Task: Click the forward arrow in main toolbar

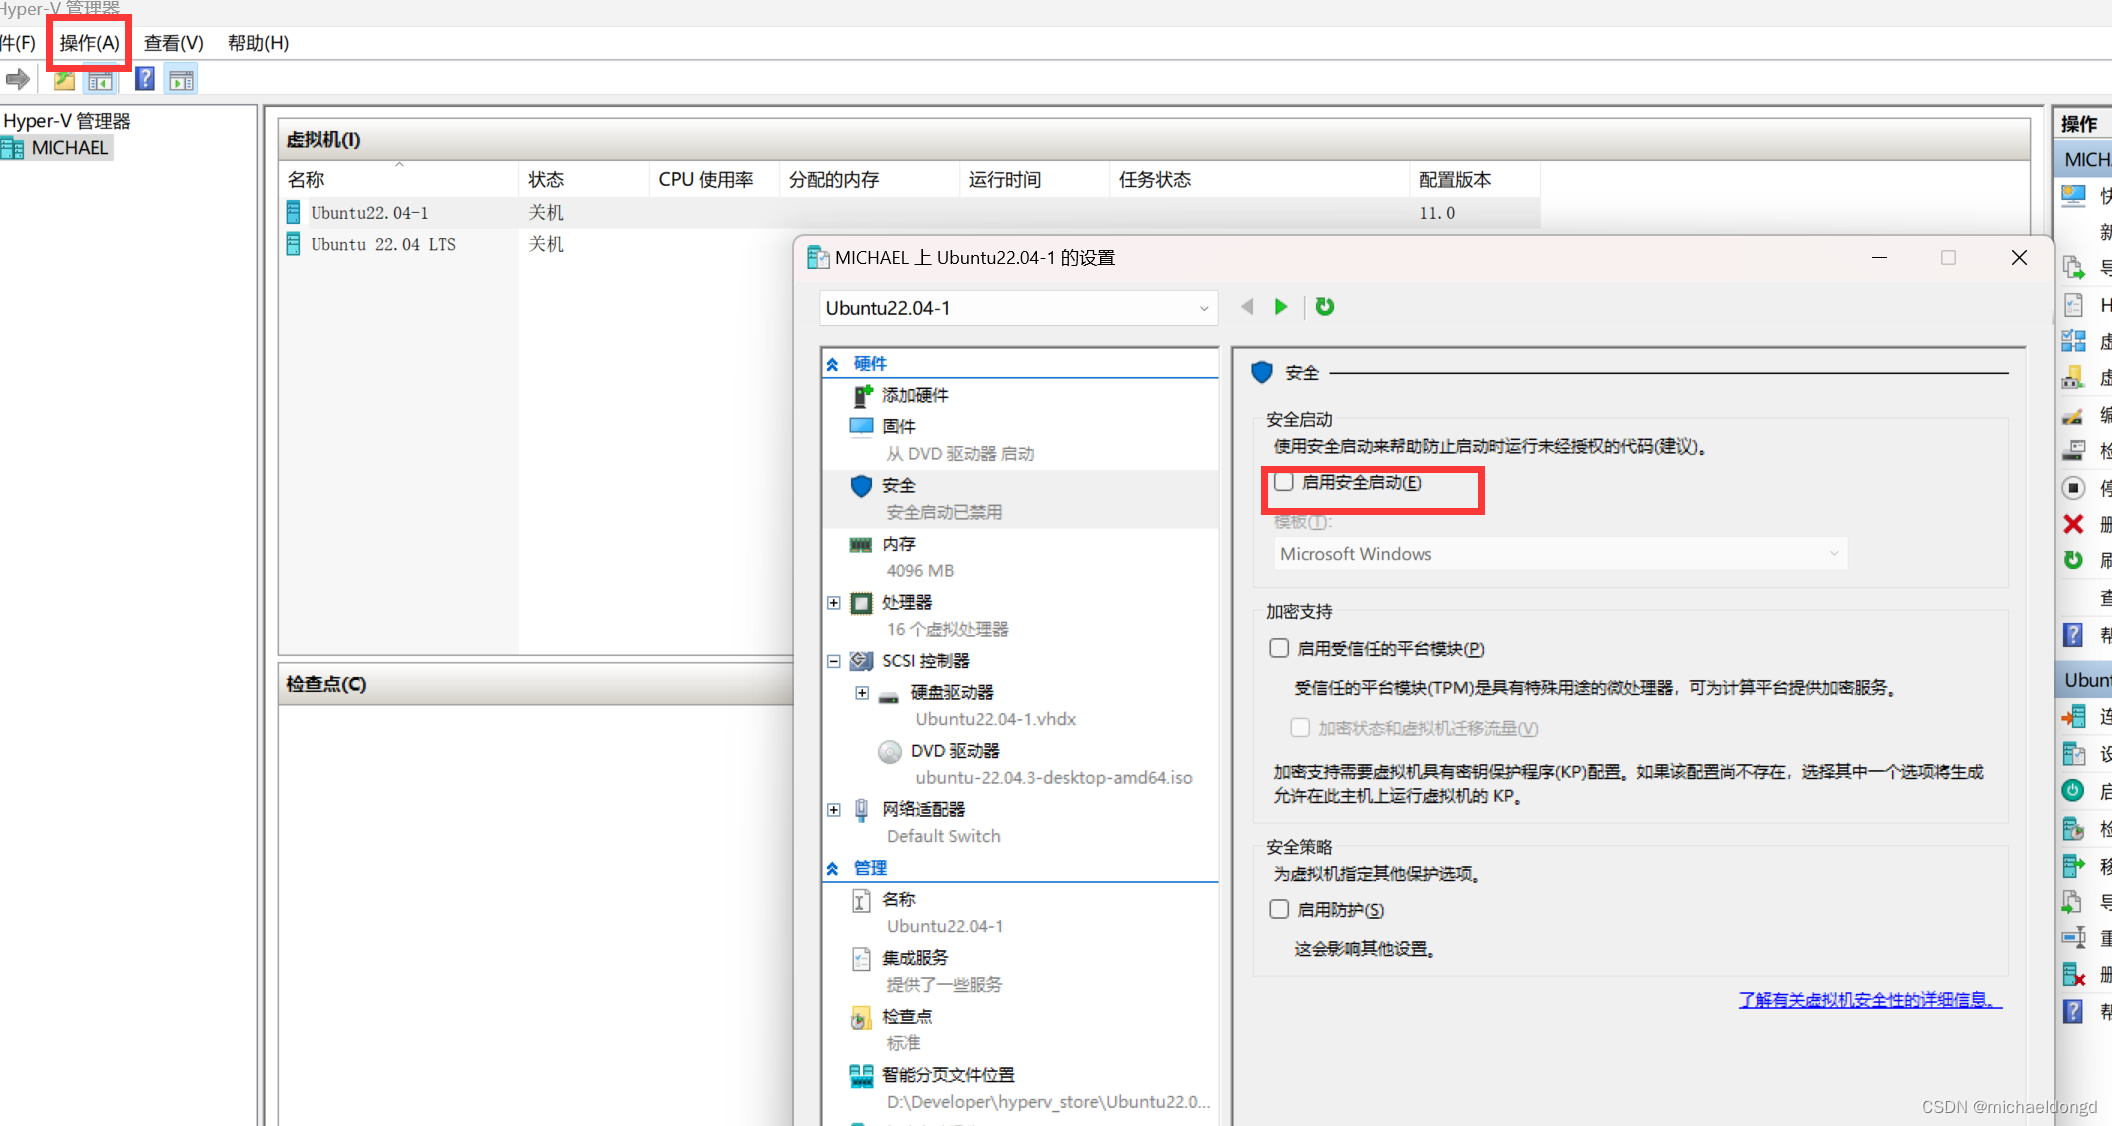Action: click(17, 79)
